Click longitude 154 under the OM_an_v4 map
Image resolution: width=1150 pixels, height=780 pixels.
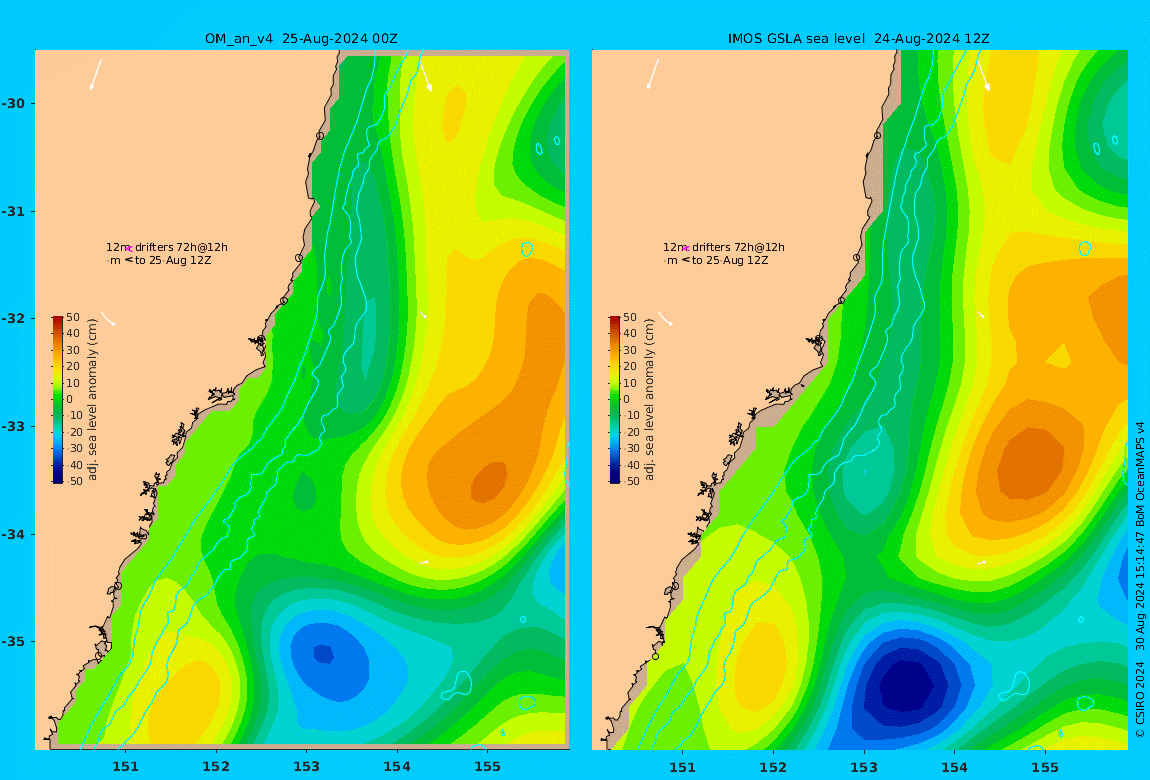397,767
